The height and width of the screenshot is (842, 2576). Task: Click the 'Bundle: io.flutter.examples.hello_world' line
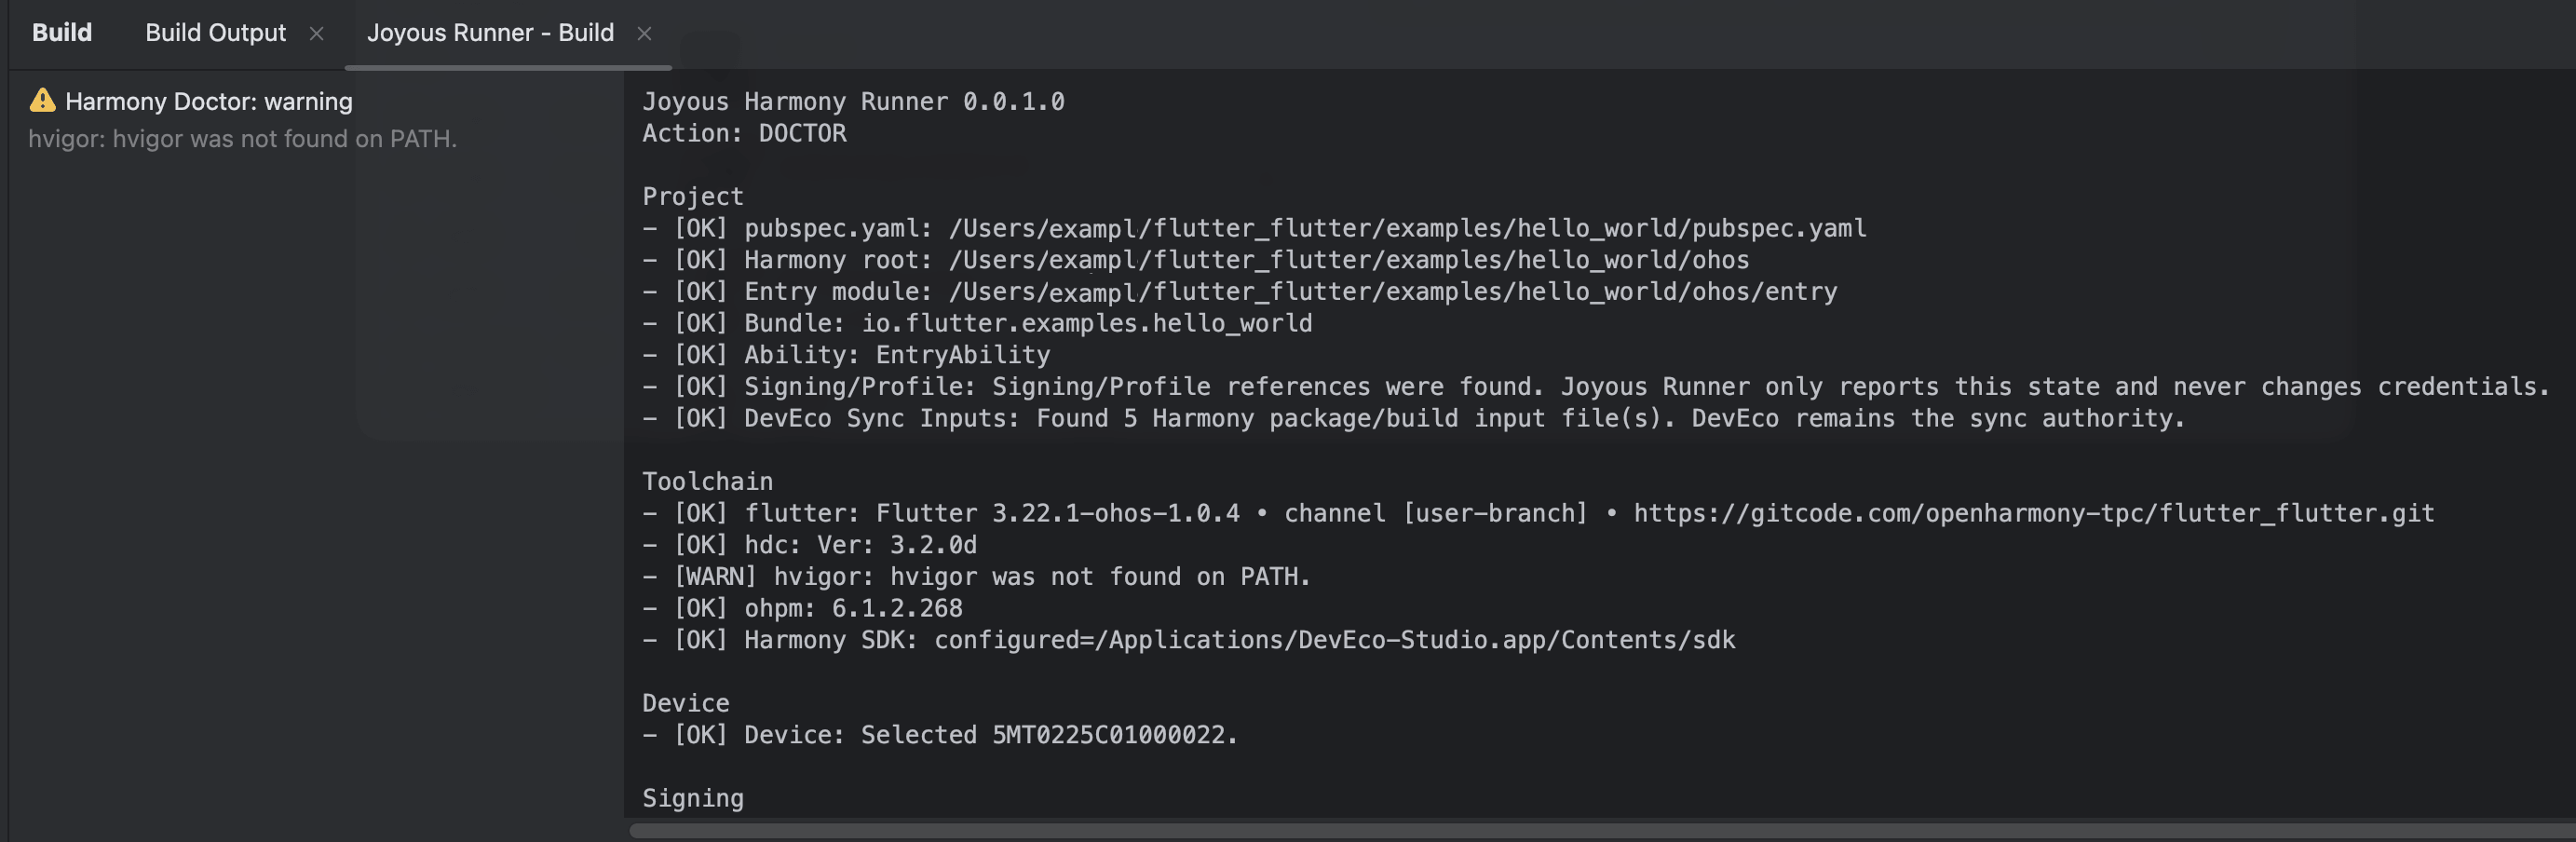pyautogui.click(x=977, y=323)
